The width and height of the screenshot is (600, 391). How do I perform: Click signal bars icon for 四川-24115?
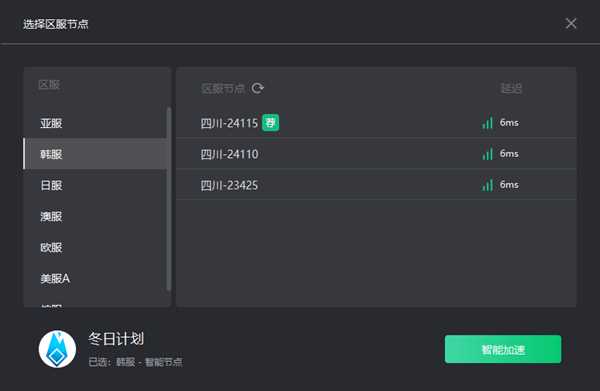[488, 123]
